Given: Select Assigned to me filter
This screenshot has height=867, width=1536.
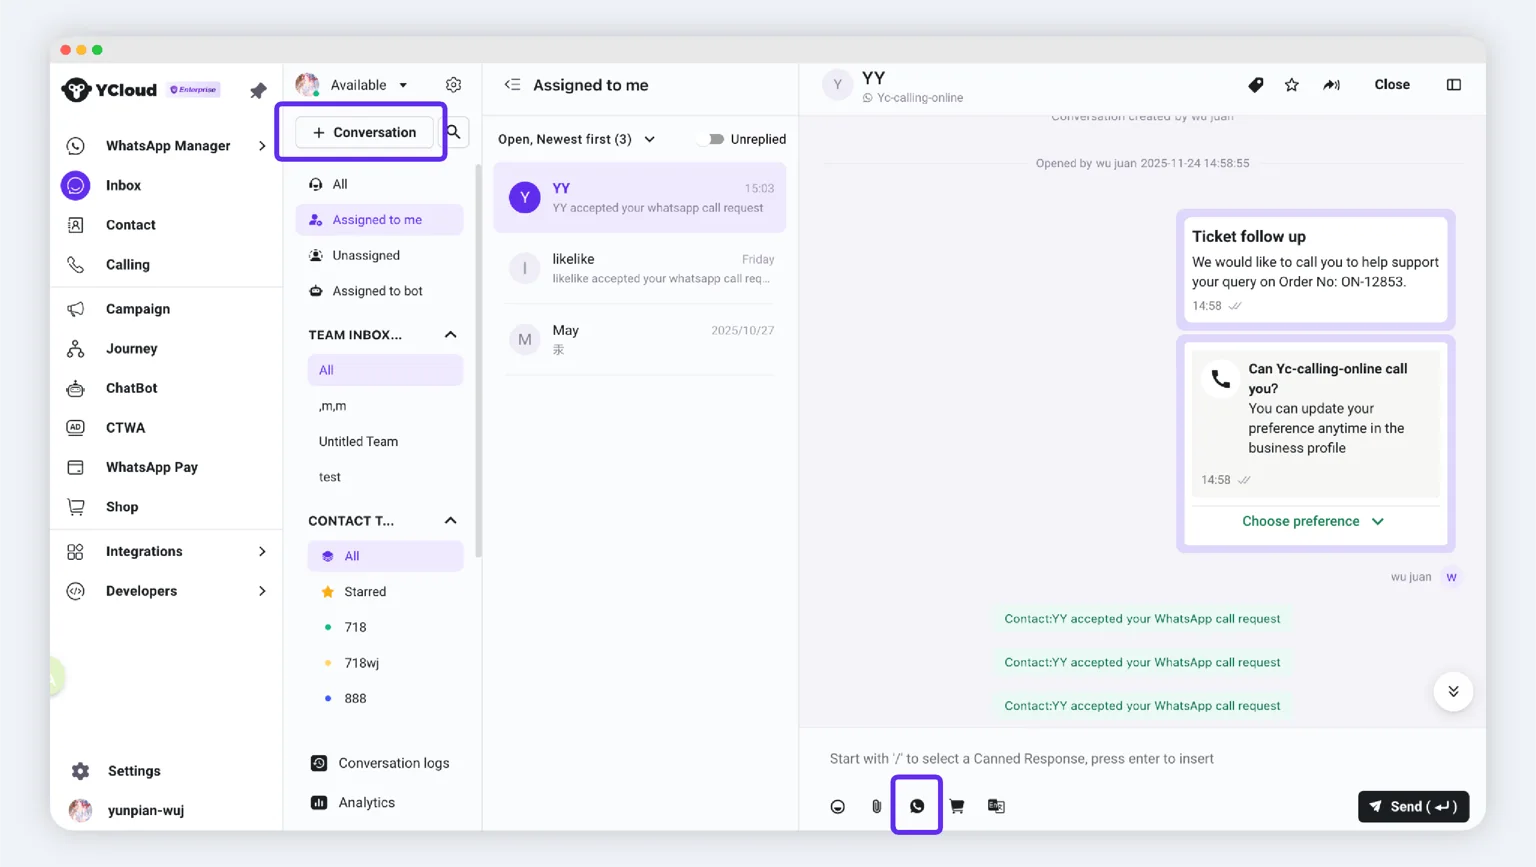Looking at the screenshot, I should (x=379, y=220).
